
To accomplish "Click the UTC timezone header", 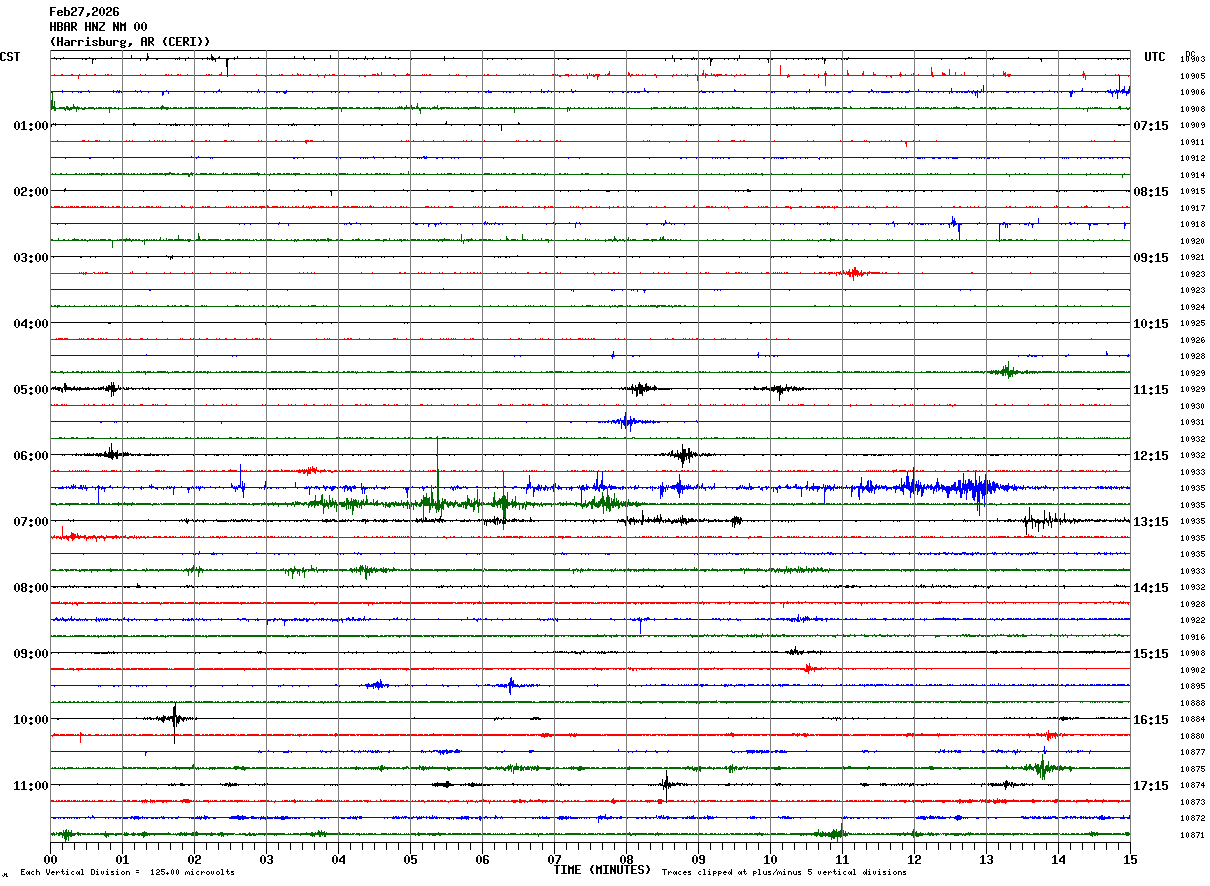I will [x=1155, y=57].
